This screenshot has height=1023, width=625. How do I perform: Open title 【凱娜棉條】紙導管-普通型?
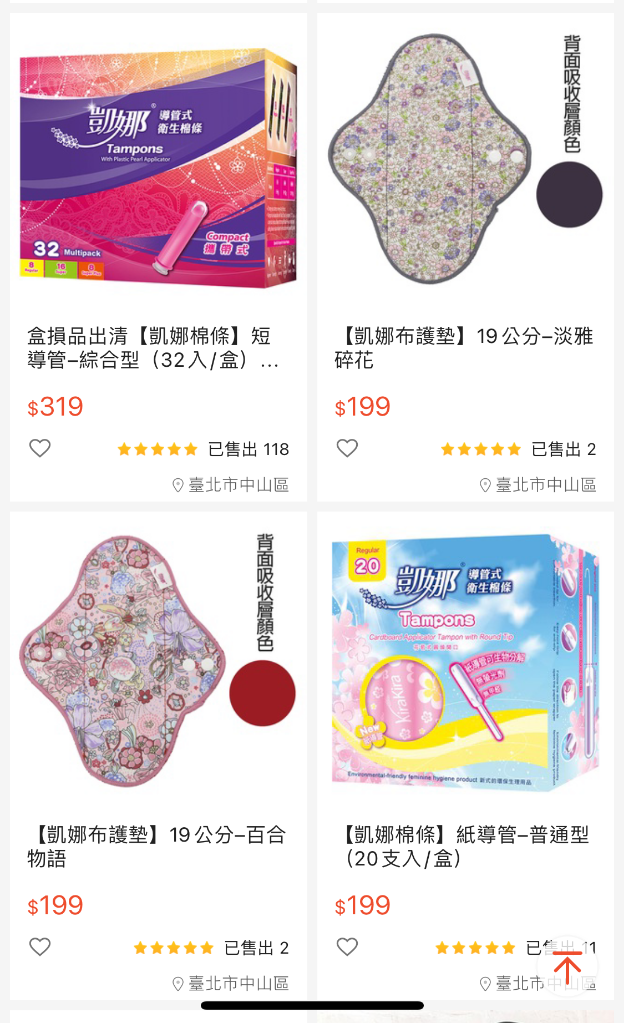click(464, 846)
